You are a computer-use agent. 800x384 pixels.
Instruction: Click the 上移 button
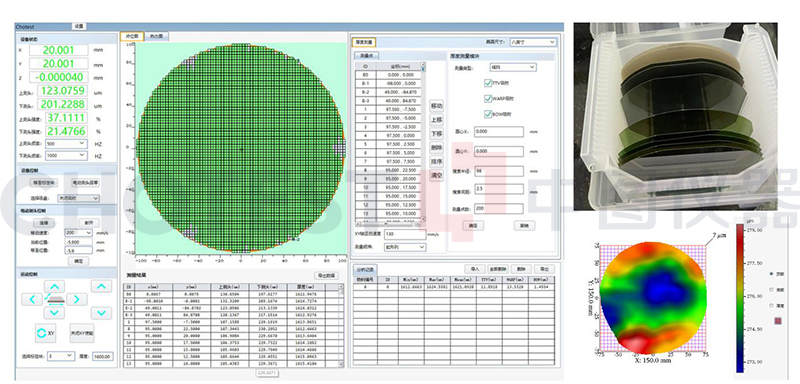pyautogui.click(x=437, y=120)
